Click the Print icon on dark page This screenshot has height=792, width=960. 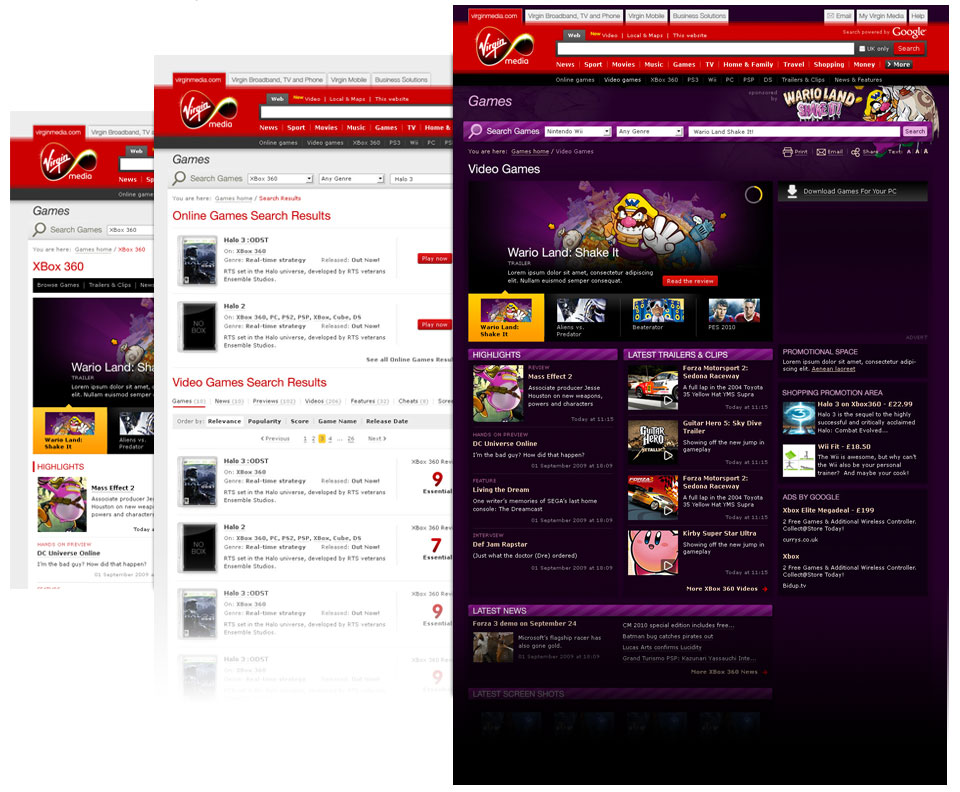[x=788, y=152]
